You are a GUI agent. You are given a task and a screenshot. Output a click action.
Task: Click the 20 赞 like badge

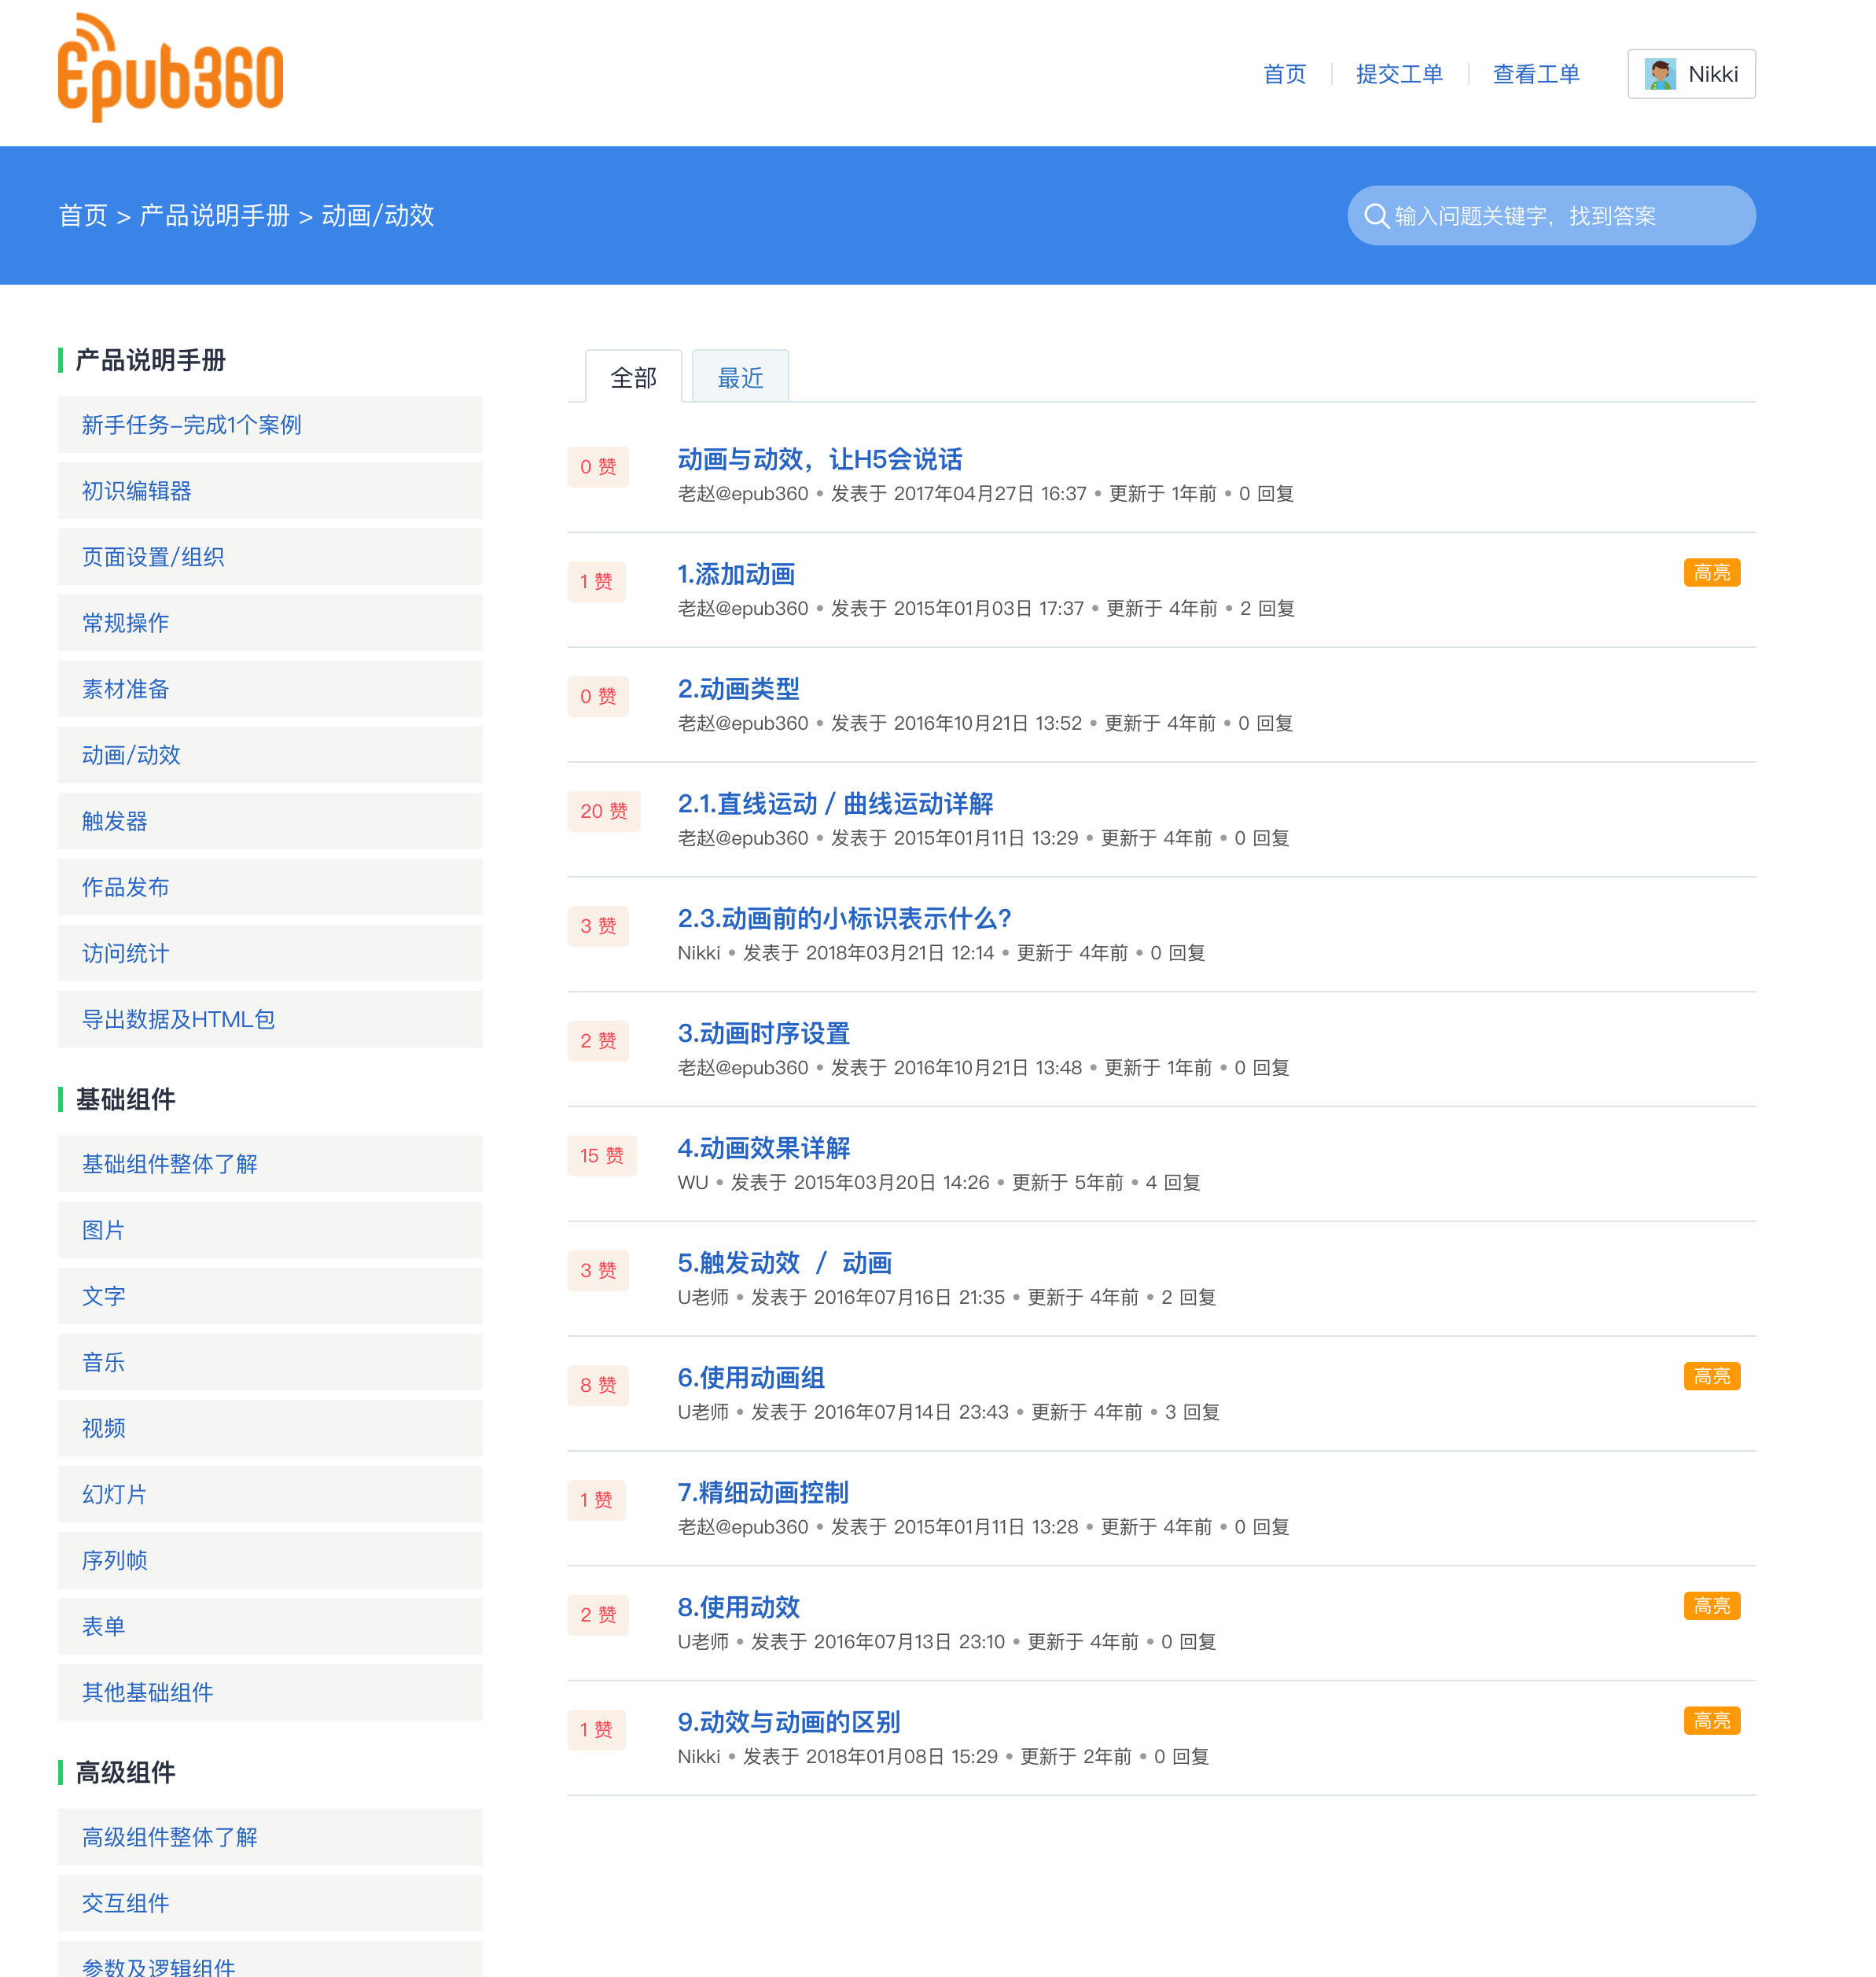point(603,811)
